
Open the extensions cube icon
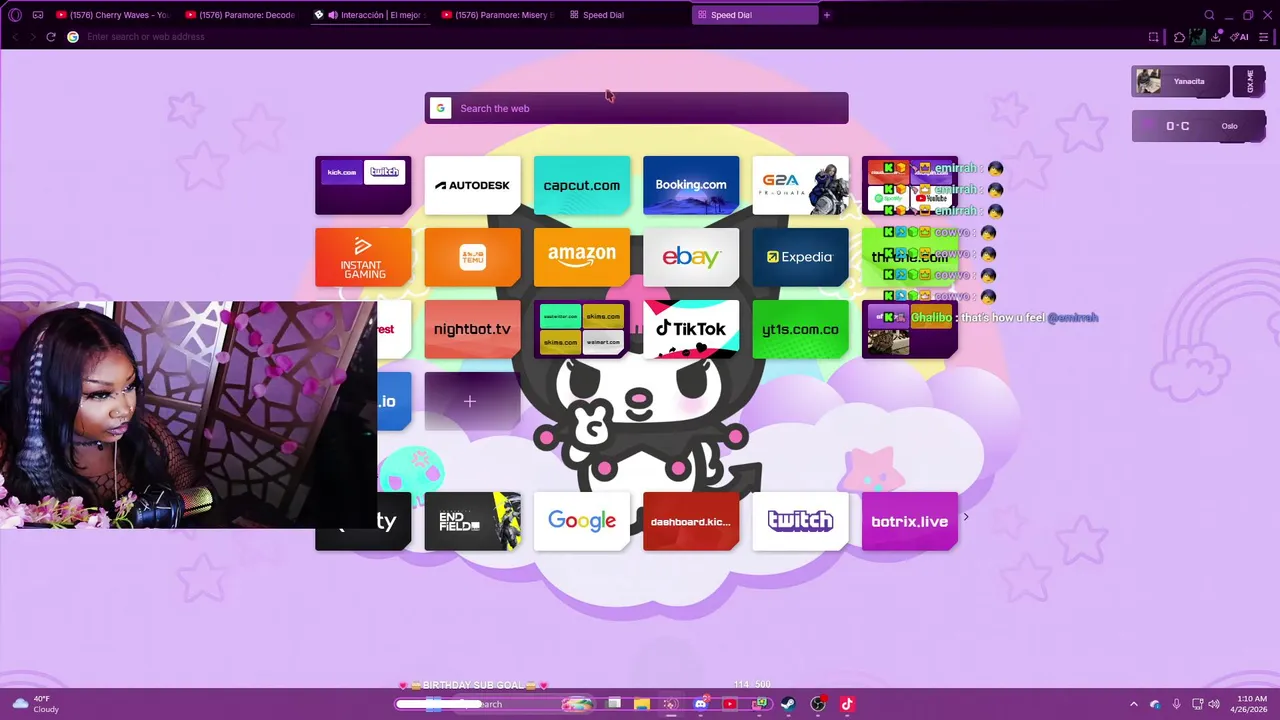(1179, 37)
